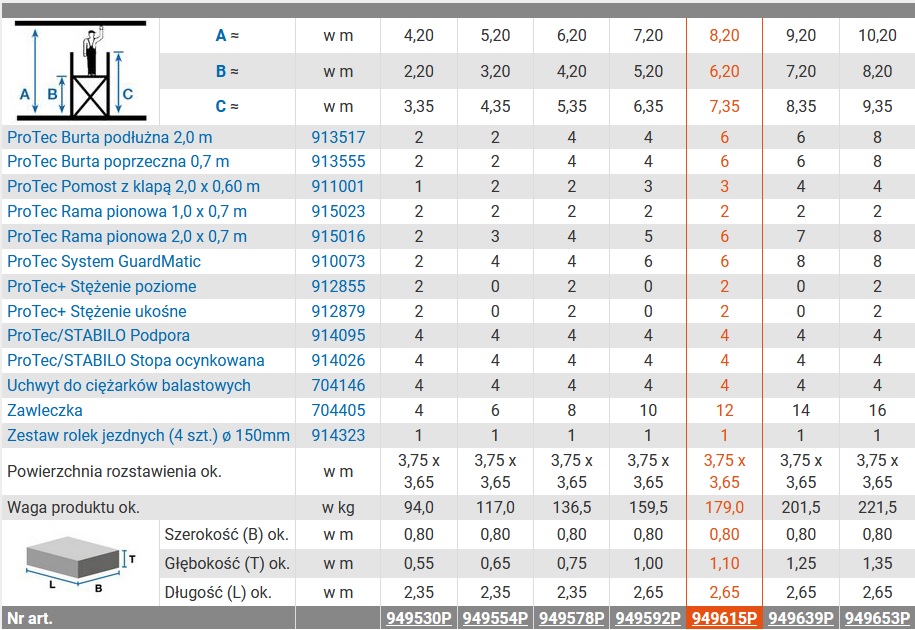Open set article 949639P
This screenshot has height=630, width=915.
[801, 618]
